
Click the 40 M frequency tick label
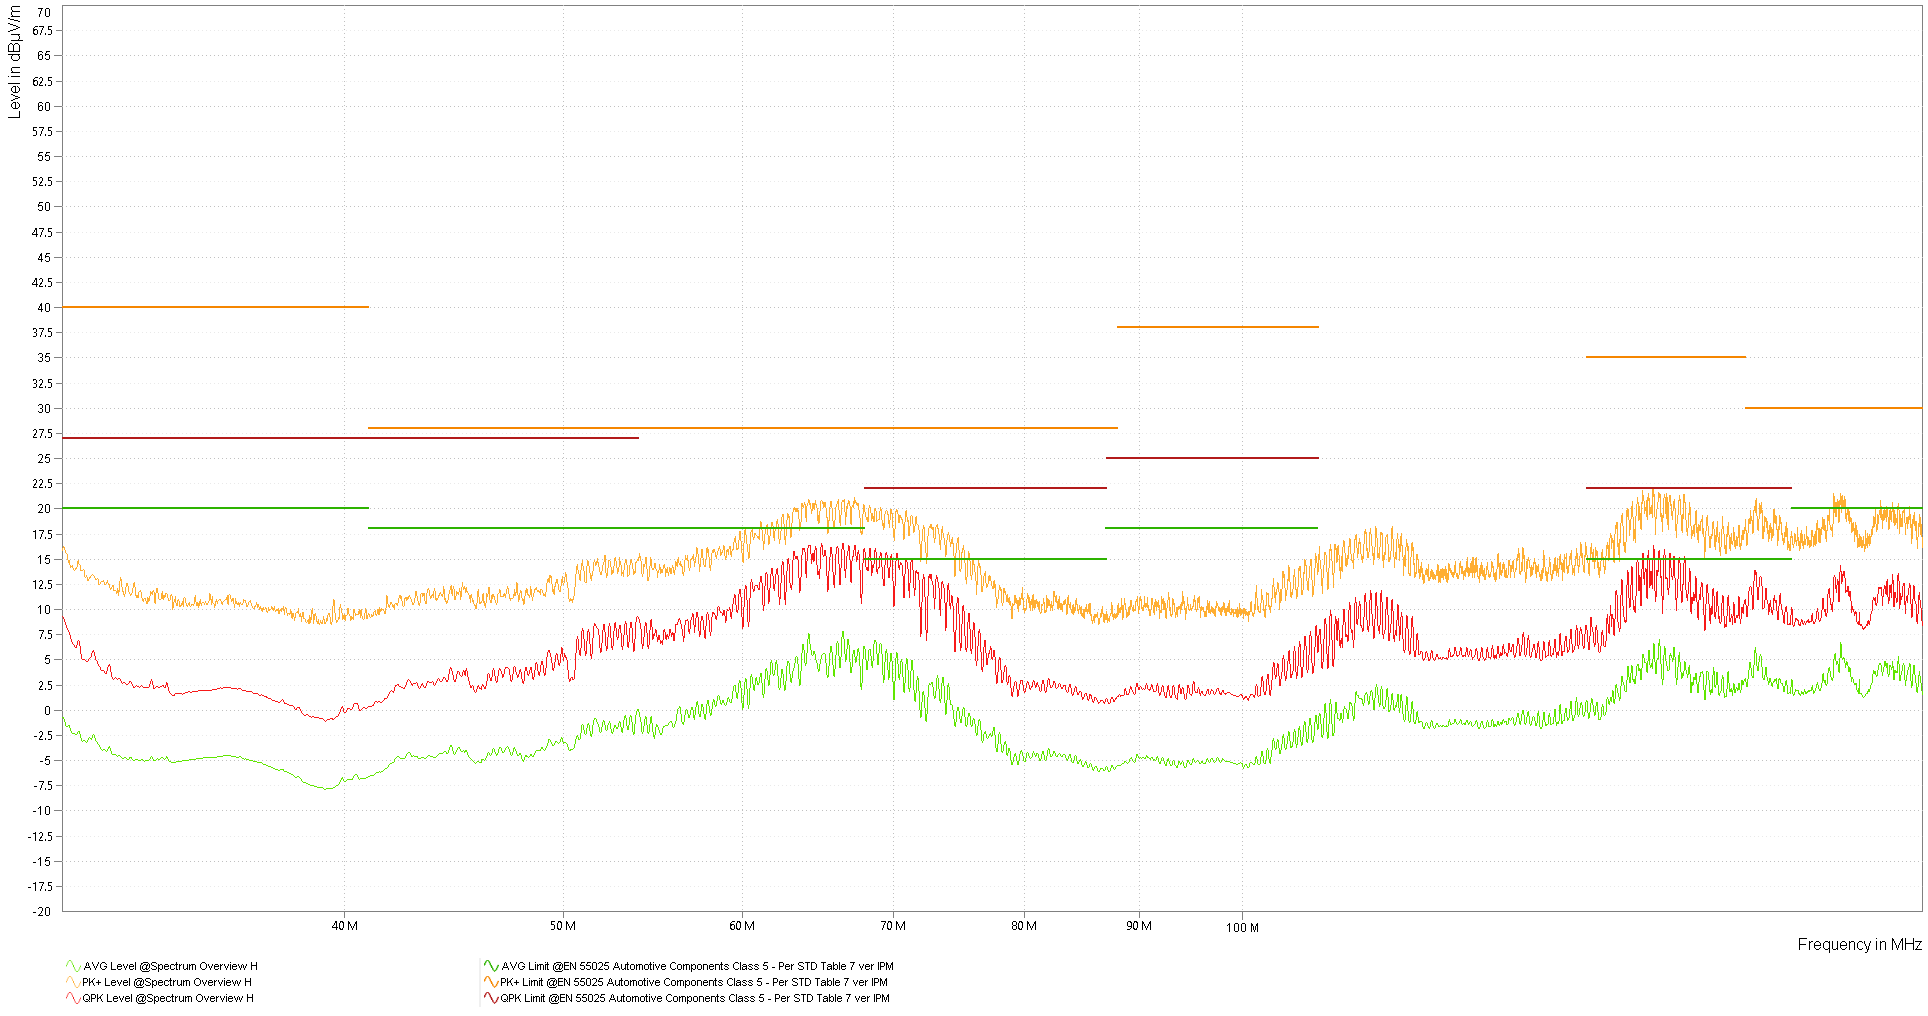(344, 927)
